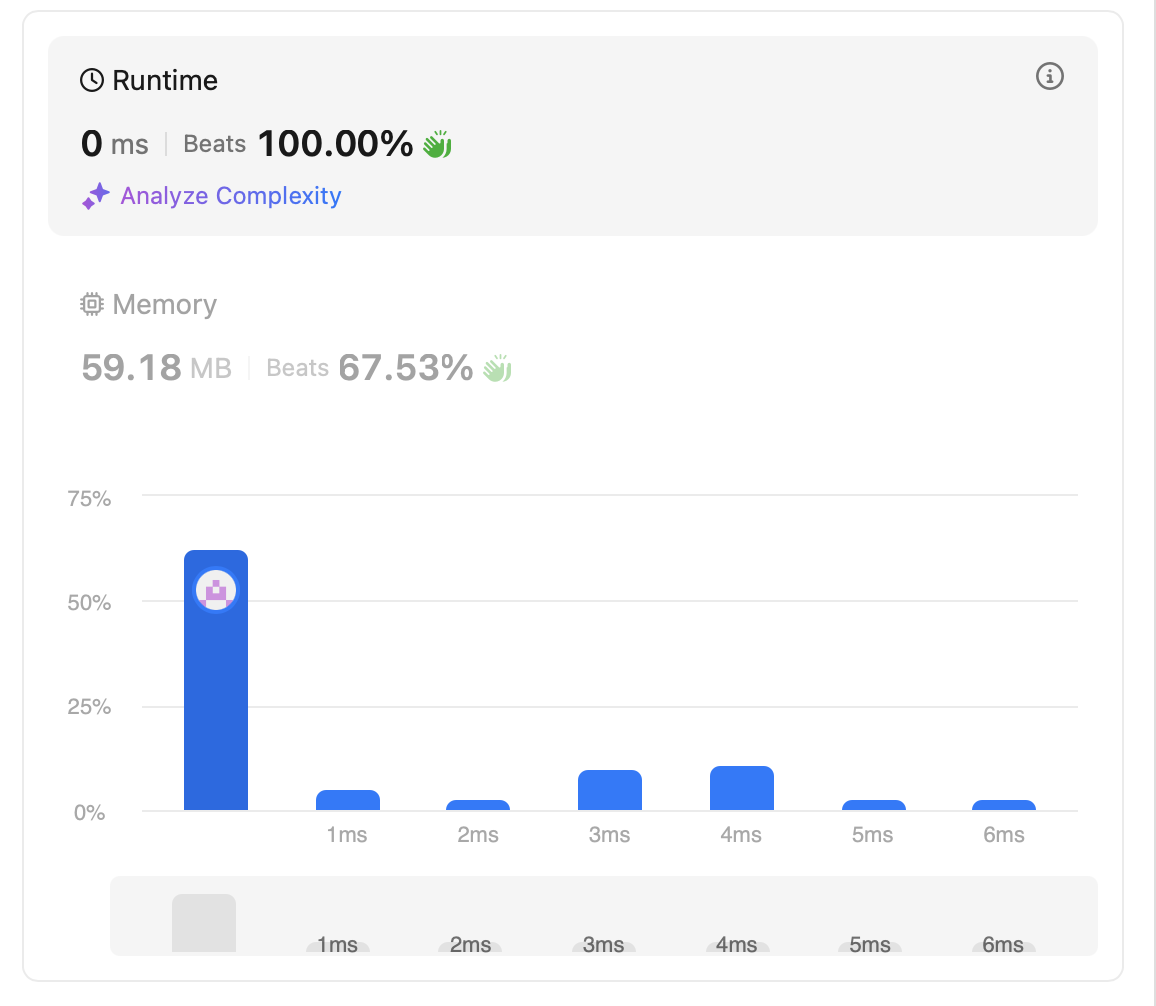Click the clock icon beside Runtime
The height and width of the screenshot is (1006, 1156).
click(x=92, y=80)
